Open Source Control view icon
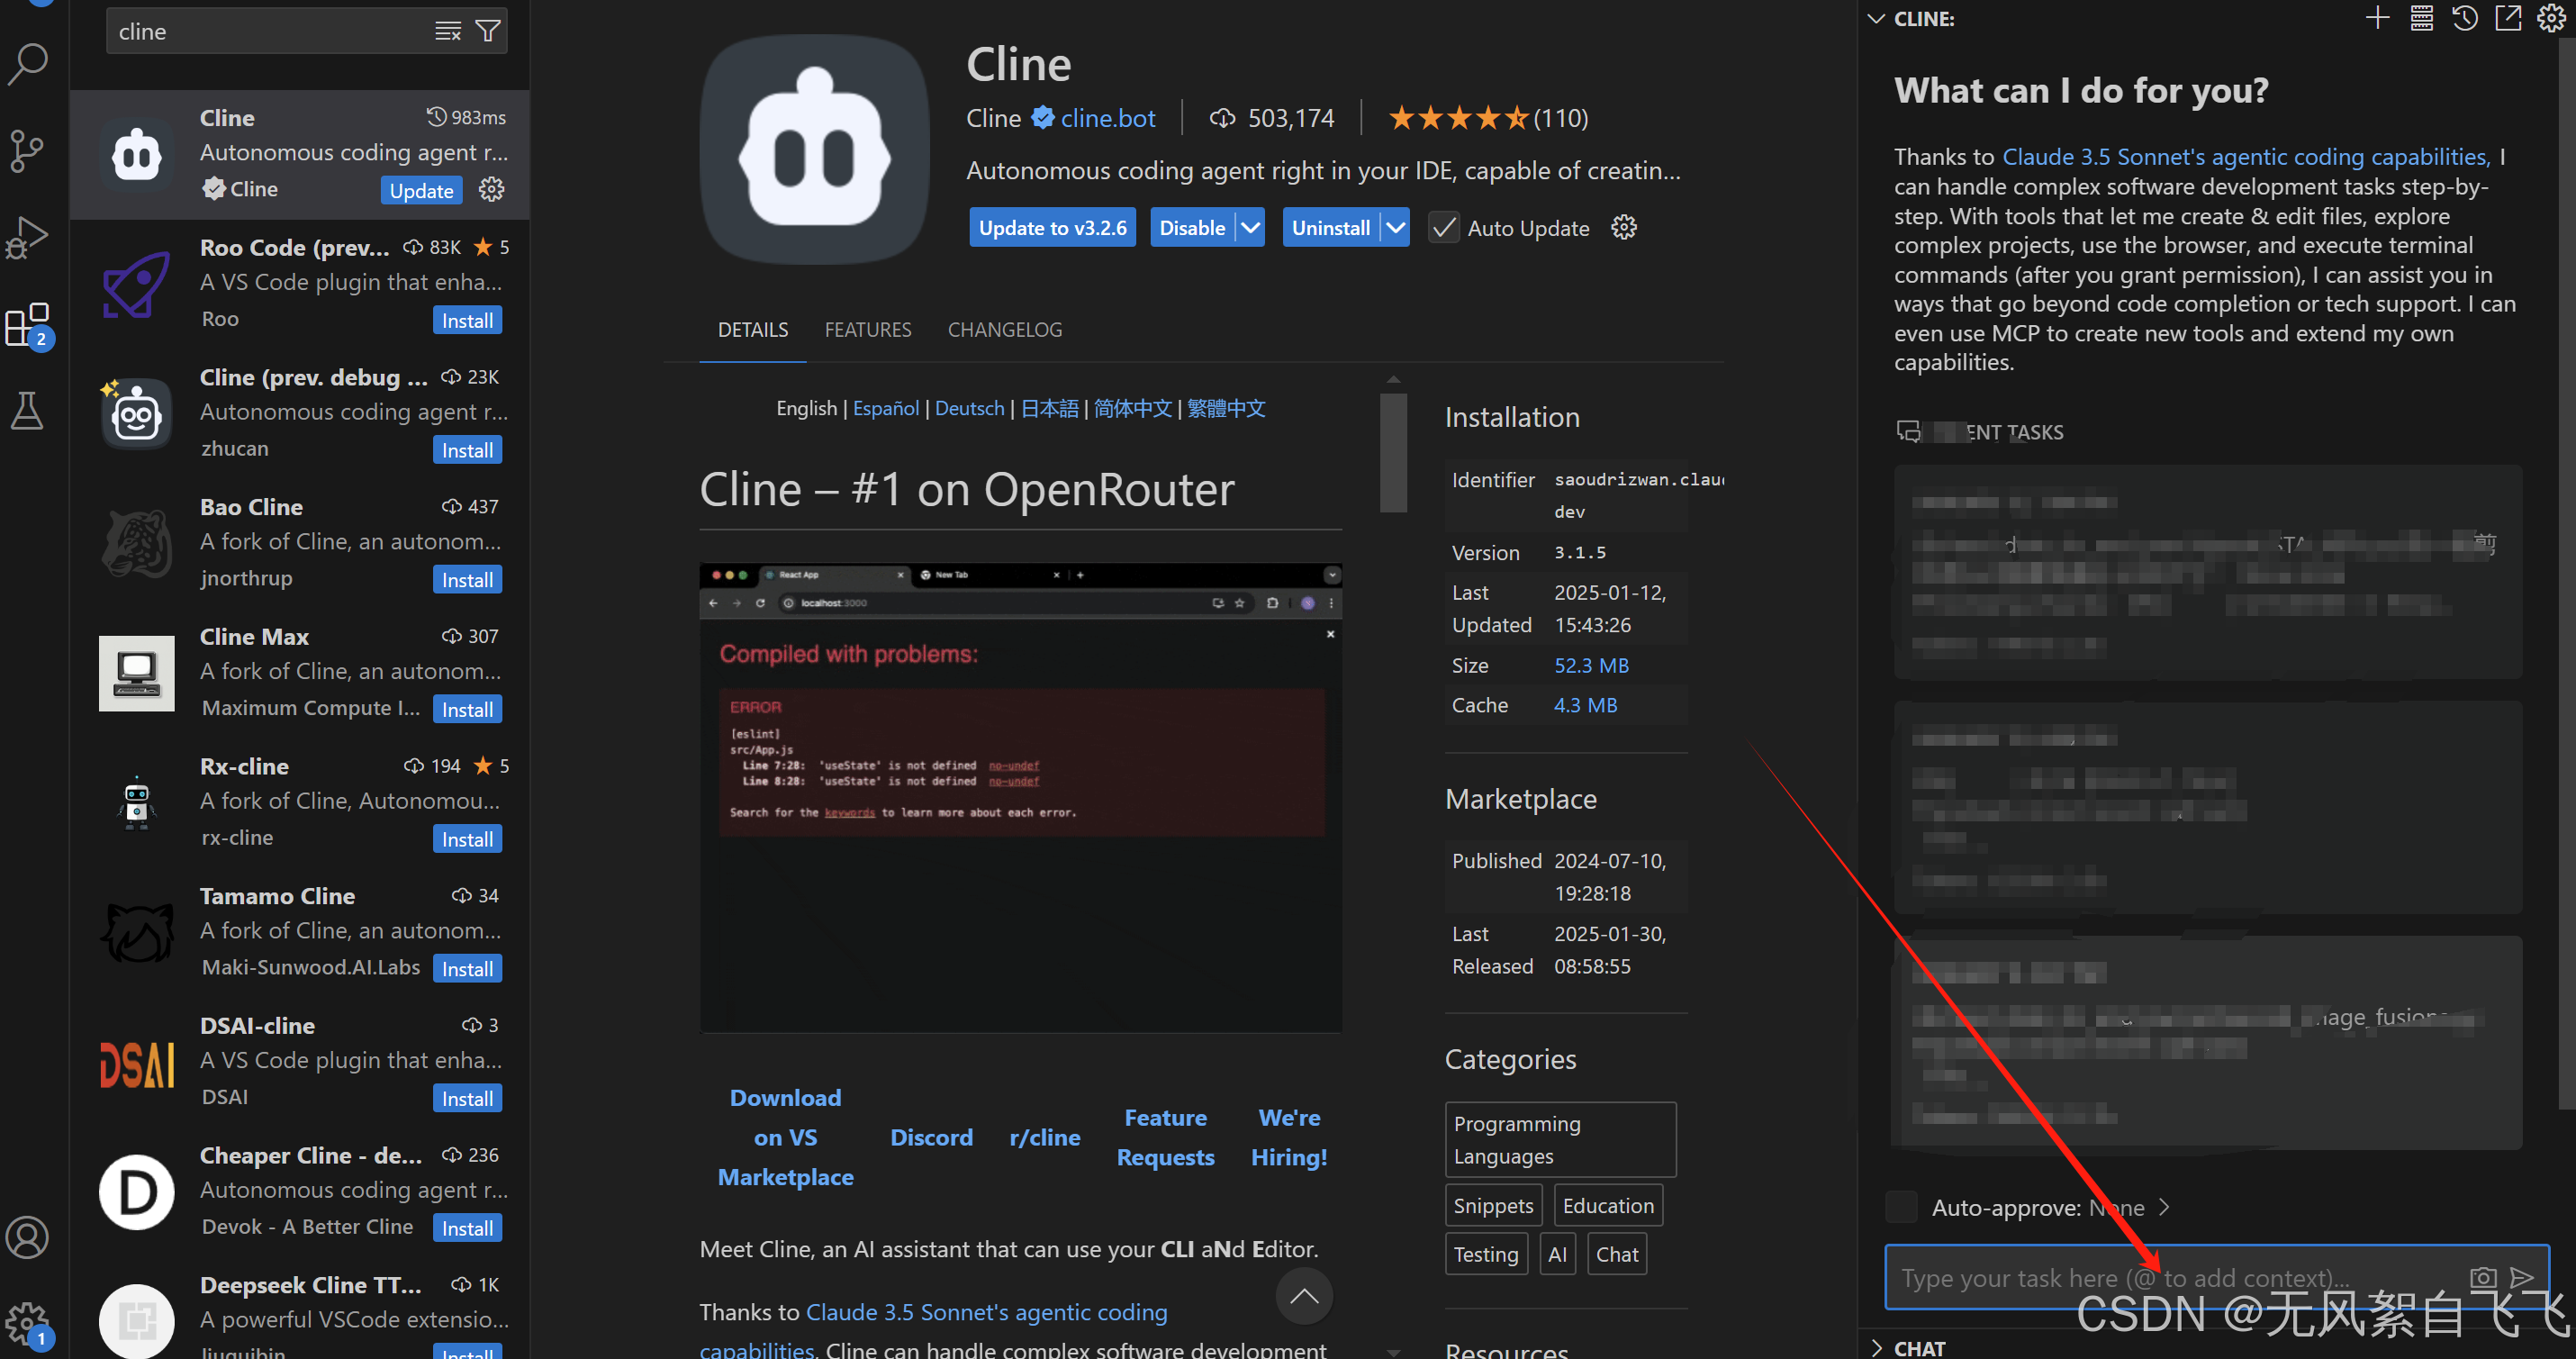Viewport: 2576px width, 1359px height. coord(28,150)
